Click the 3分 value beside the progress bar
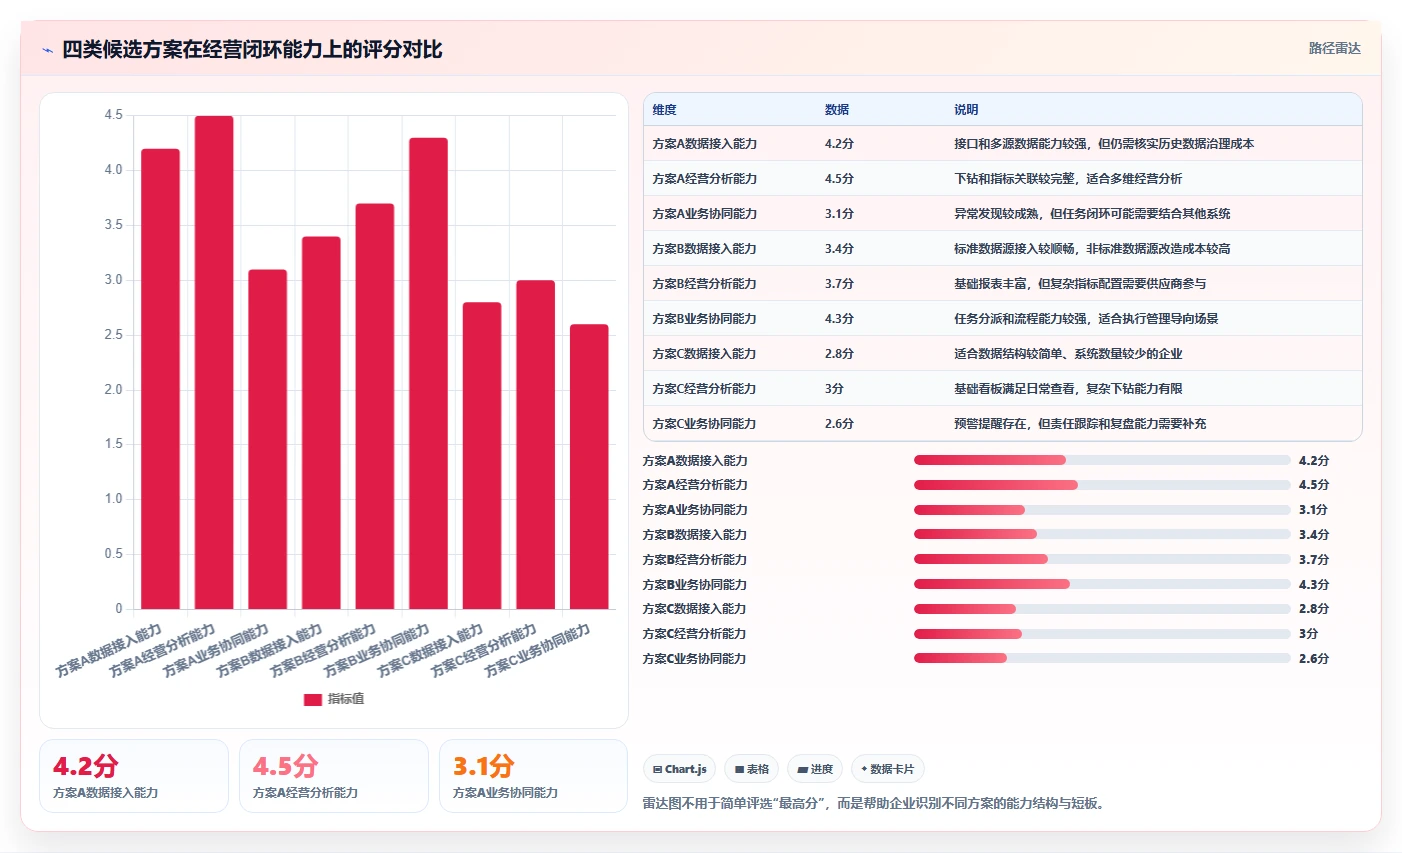The width and height of the screenshot is (1402, 853). point(1308,634)
